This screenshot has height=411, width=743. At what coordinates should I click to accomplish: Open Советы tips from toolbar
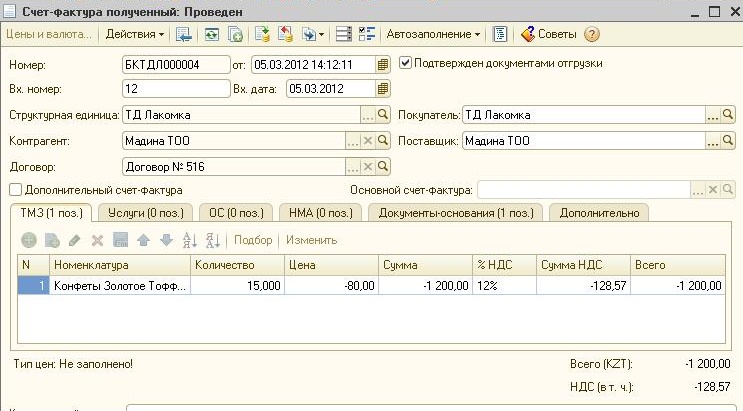[548, 34]
